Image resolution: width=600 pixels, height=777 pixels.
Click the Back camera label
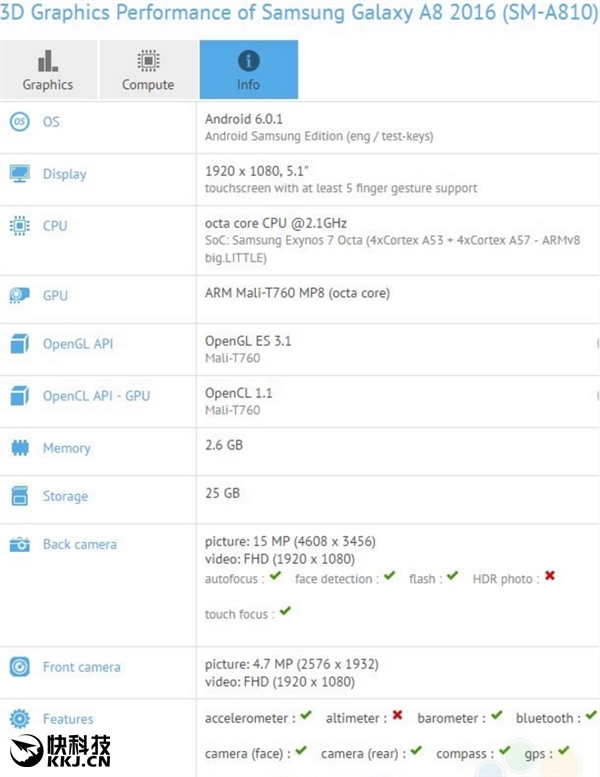point(79,545)
